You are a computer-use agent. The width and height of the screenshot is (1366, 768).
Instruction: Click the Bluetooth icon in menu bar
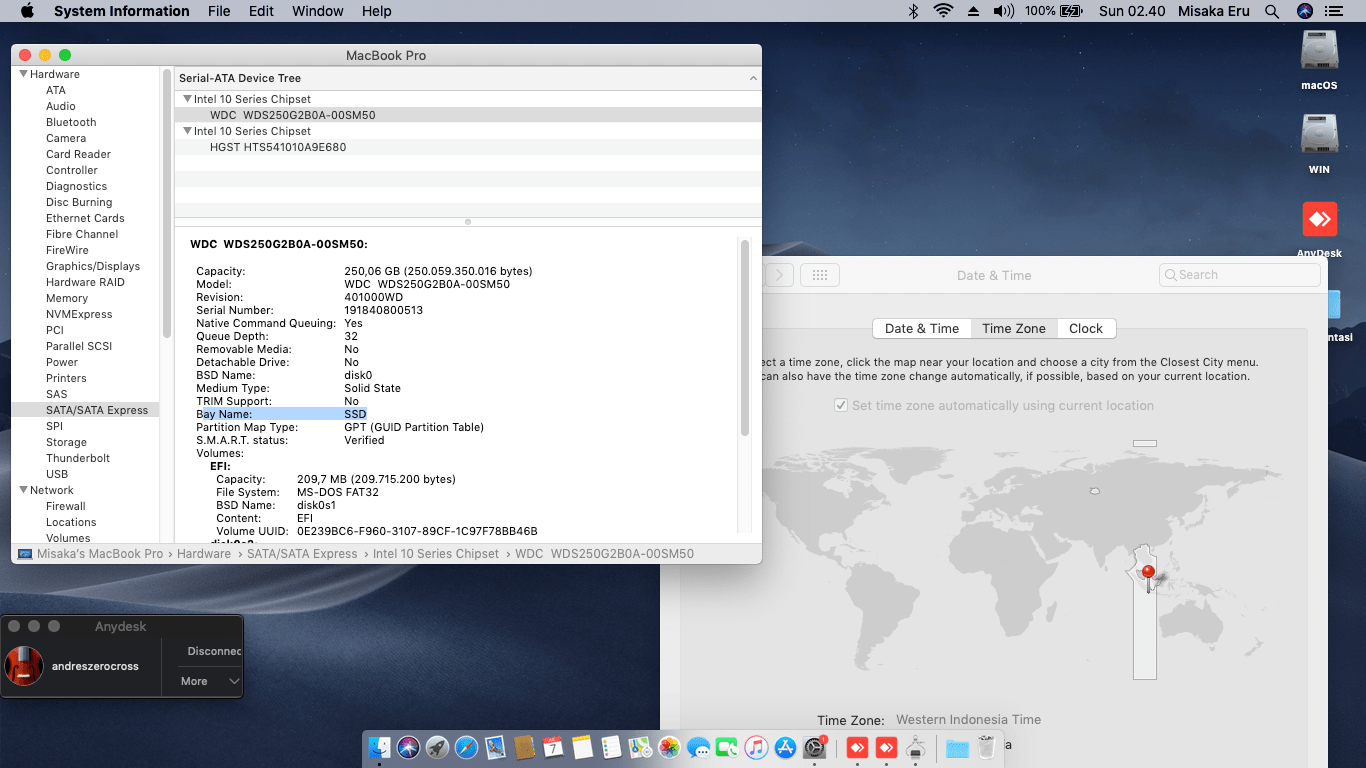pos(915,11)
